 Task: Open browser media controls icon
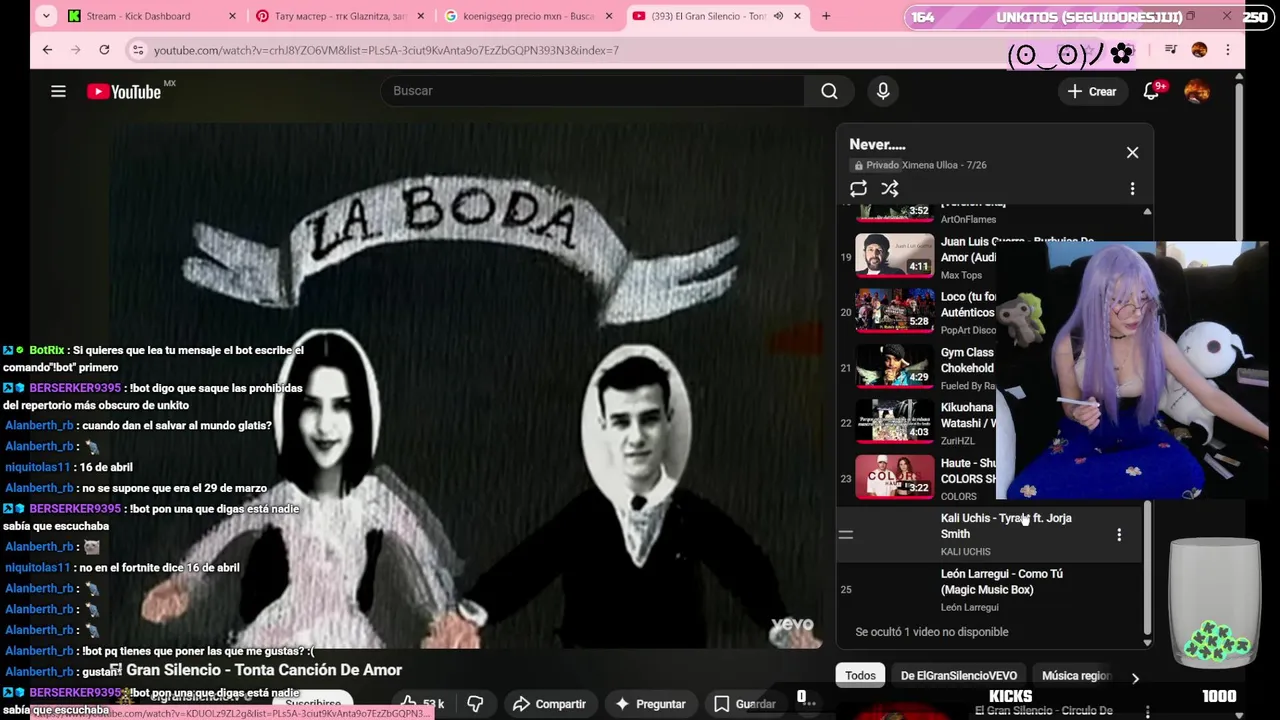tap(1170, 49)
